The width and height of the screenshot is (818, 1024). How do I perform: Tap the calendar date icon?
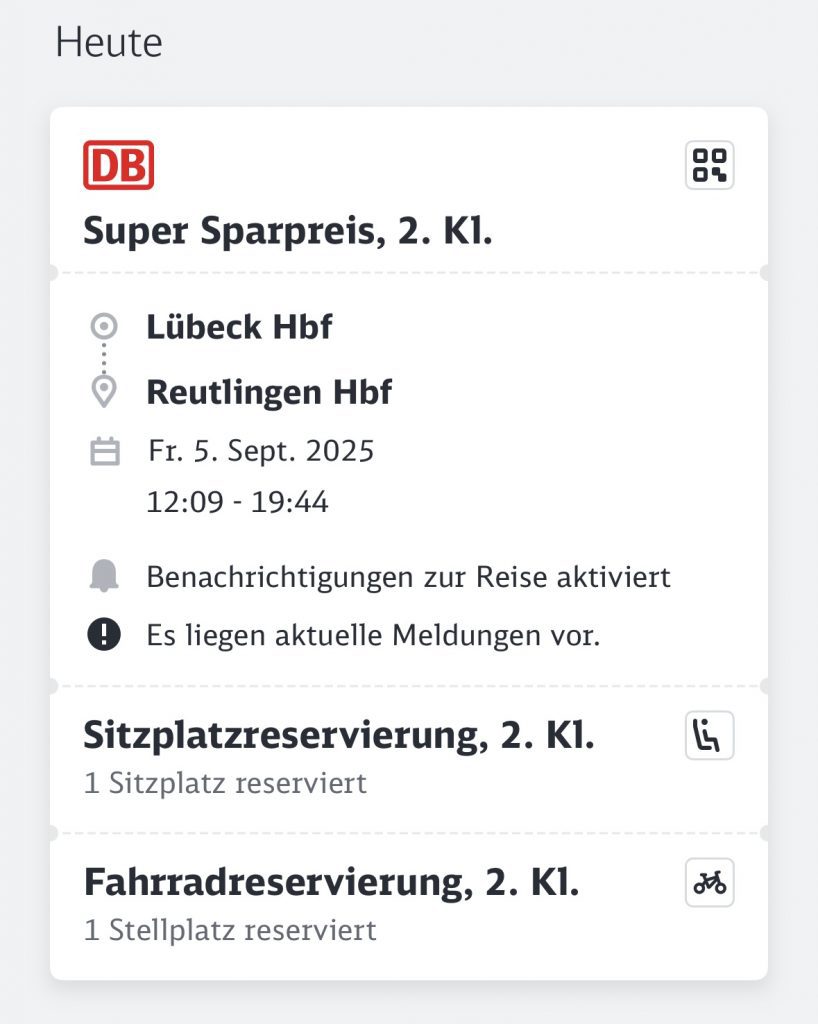104,452
